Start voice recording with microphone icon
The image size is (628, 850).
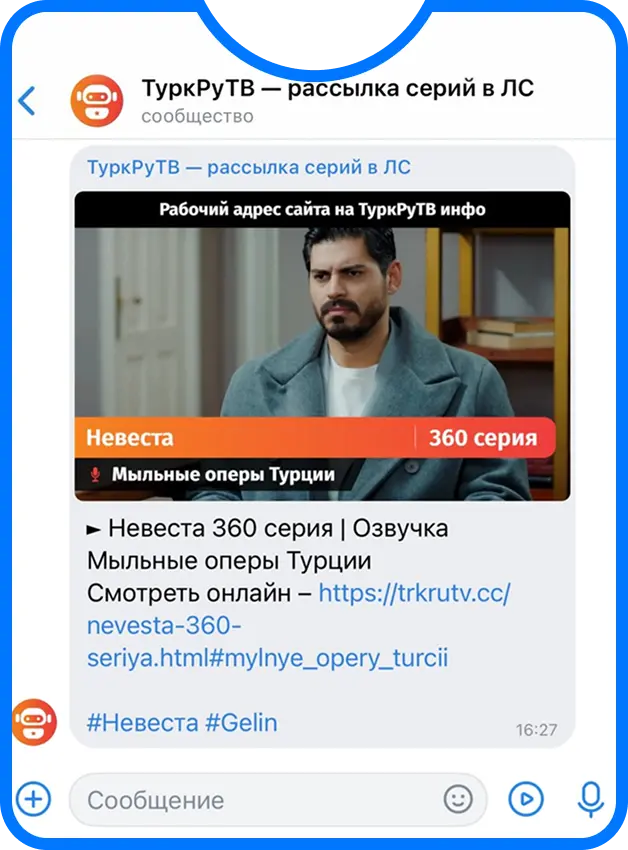(x=591, y=799)
